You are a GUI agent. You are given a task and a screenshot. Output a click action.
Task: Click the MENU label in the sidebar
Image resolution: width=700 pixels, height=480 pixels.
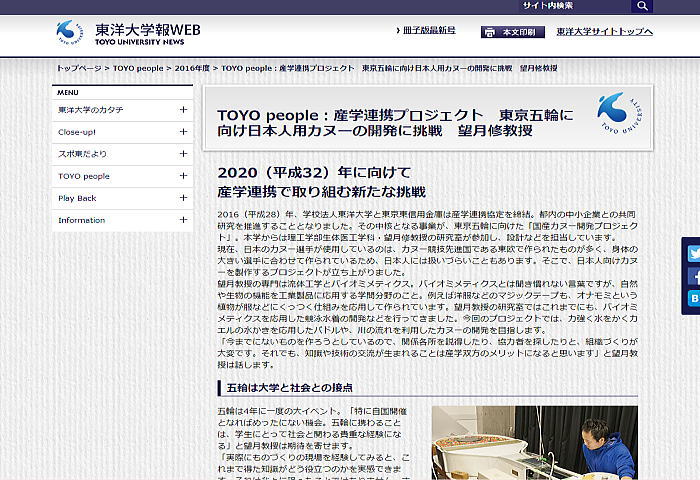tap(68, 92)
